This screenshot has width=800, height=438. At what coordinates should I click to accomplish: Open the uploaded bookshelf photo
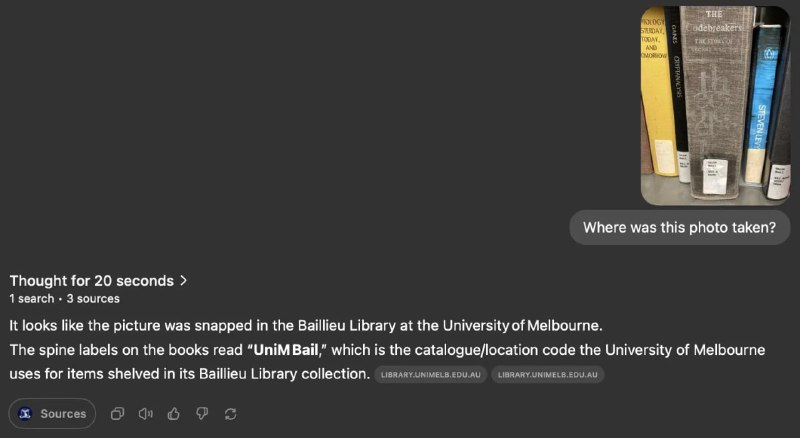[x=715, y=106]
